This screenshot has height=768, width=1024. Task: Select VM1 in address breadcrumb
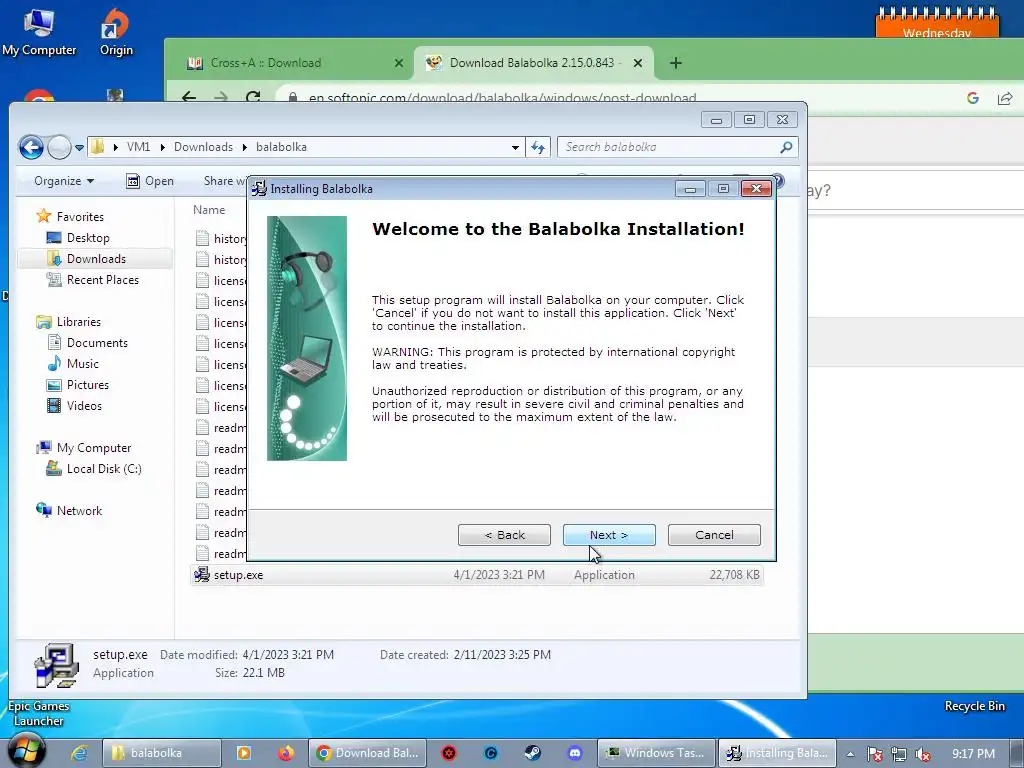138,147
